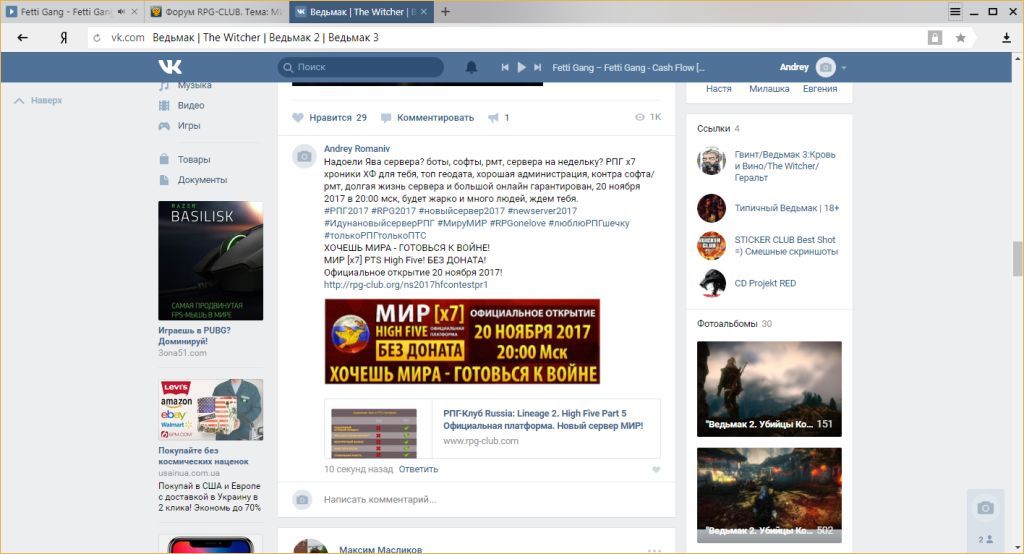Open Товары in the left sidebar
The height and width of the screenshot is (554, 1024).
pyautogui.click(x=194, y=160)
